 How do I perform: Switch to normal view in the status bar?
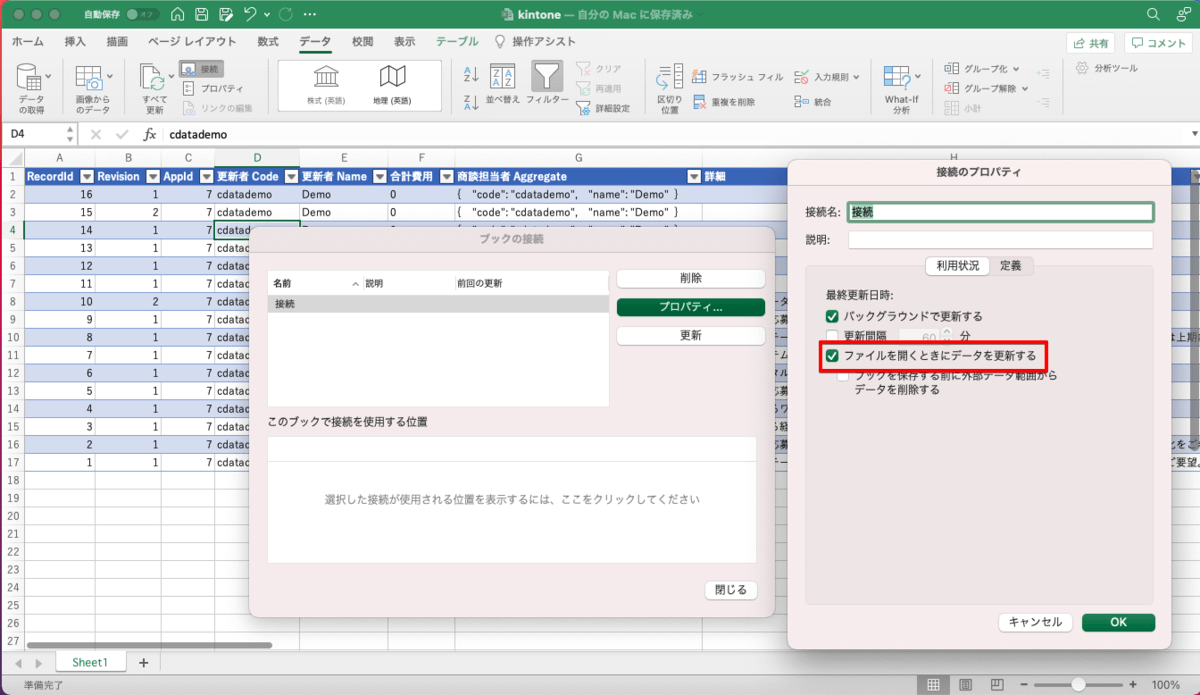point(933,685)
